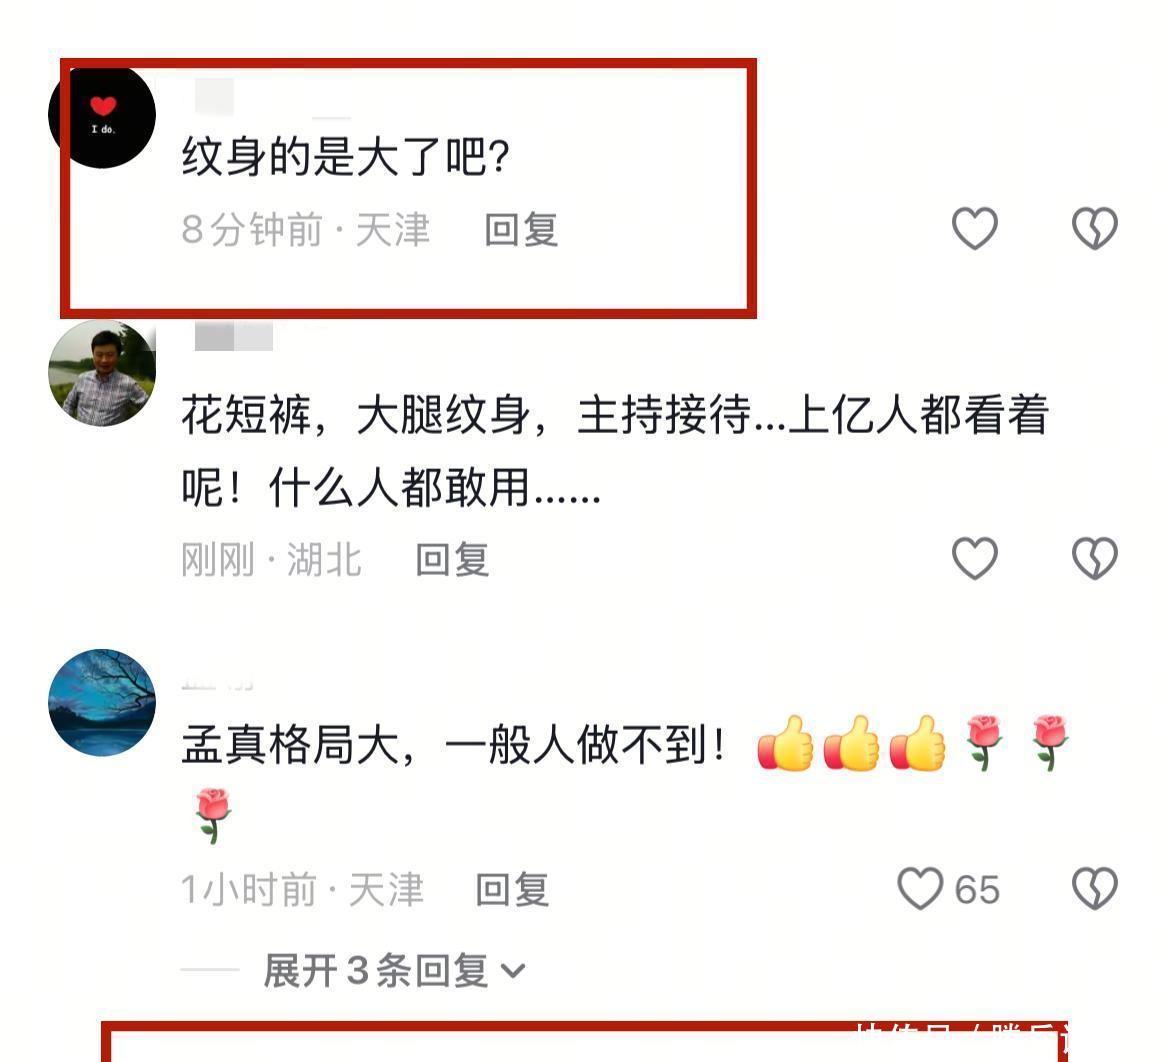This screenshot has height=1062, width=1170.
Task: Open the blue night lake avatar profile
Action: point(102,702)
